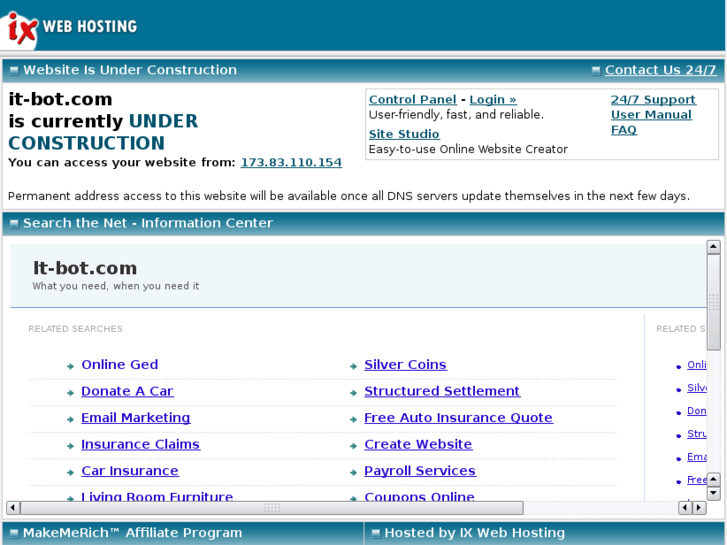This screenshot has height=545, width=727.
Task: Click the scroll up arrow of the inner frame
Action: click(714, 247)
